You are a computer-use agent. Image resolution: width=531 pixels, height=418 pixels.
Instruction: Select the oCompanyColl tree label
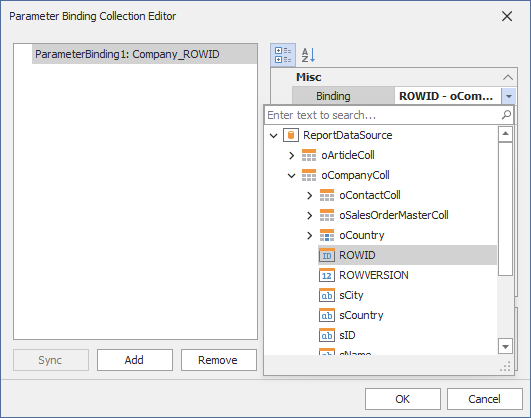[x=355, y=175]
